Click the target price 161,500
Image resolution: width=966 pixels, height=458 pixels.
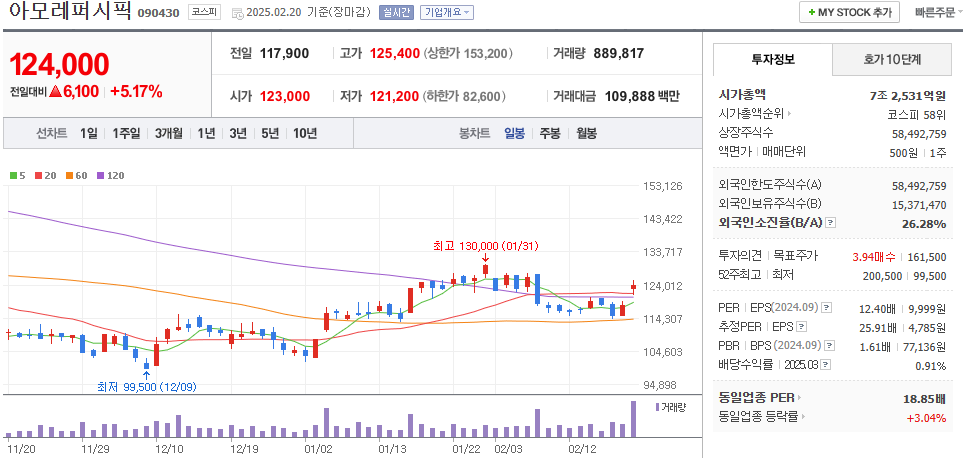927,257
